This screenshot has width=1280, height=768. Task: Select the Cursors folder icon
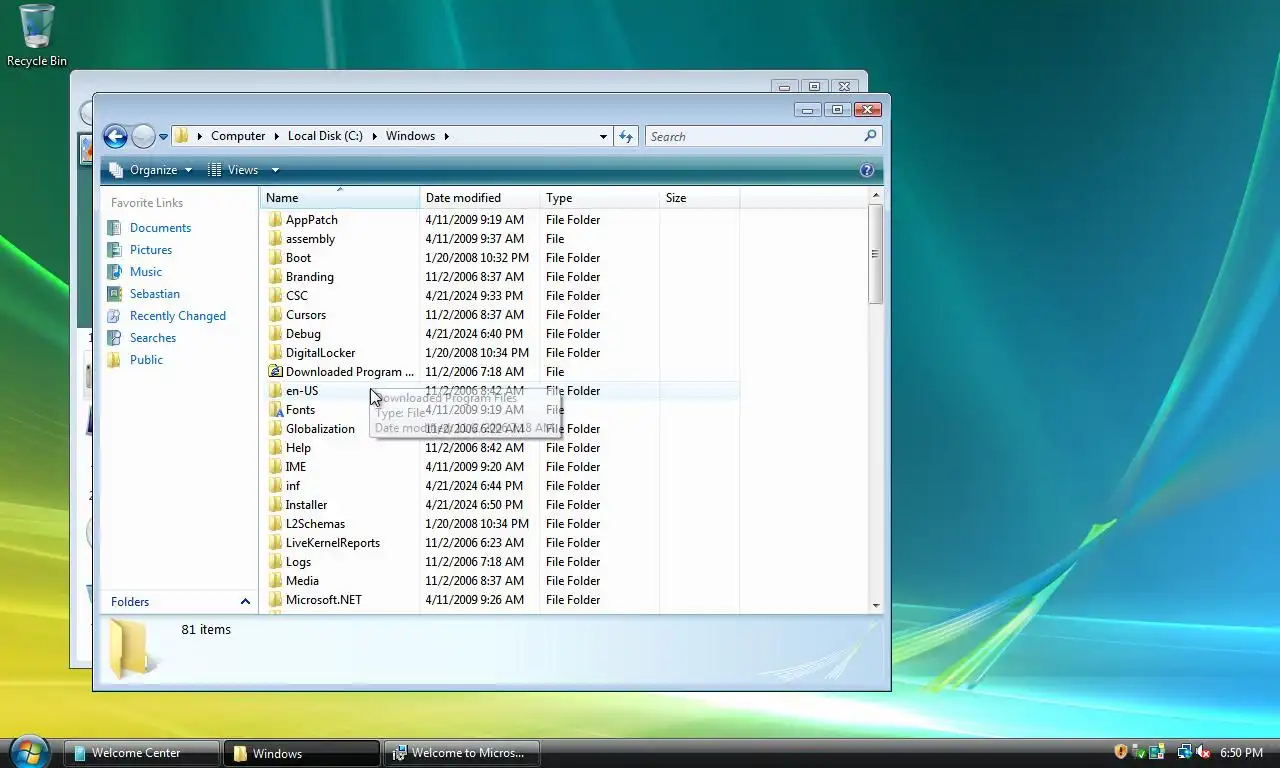click(x=276, y=315)
